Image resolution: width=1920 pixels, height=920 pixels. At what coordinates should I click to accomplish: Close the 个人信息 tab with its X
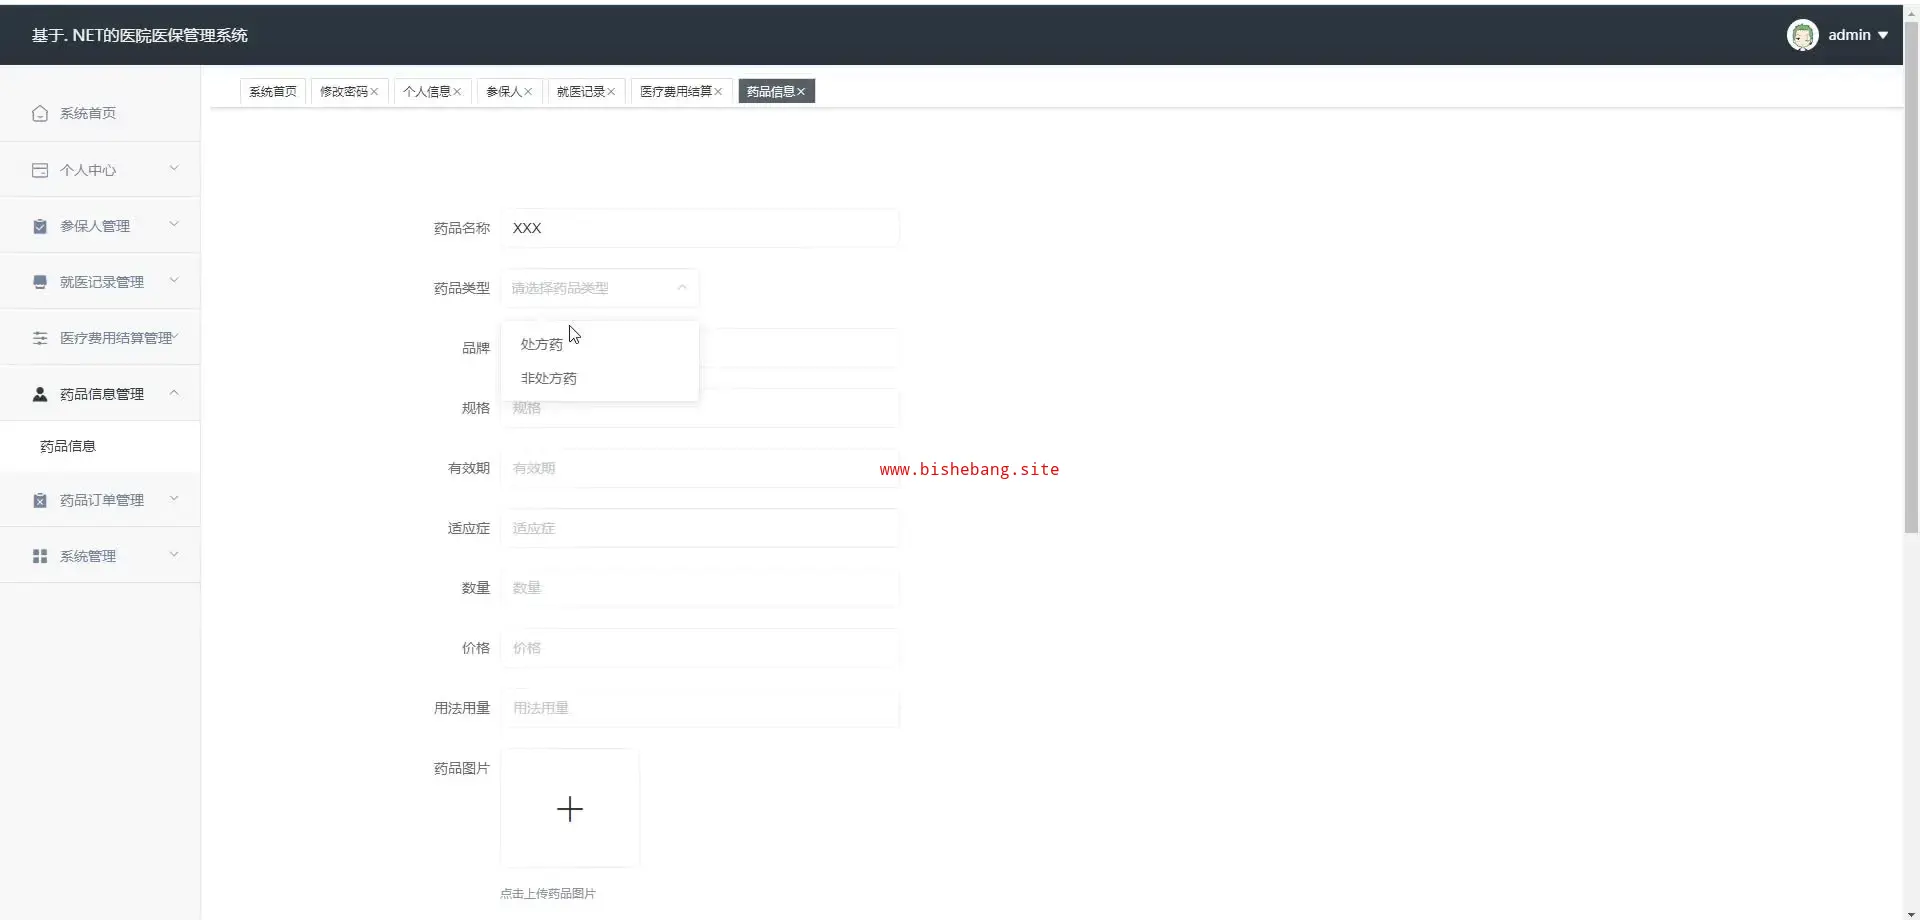pos(457,92)
